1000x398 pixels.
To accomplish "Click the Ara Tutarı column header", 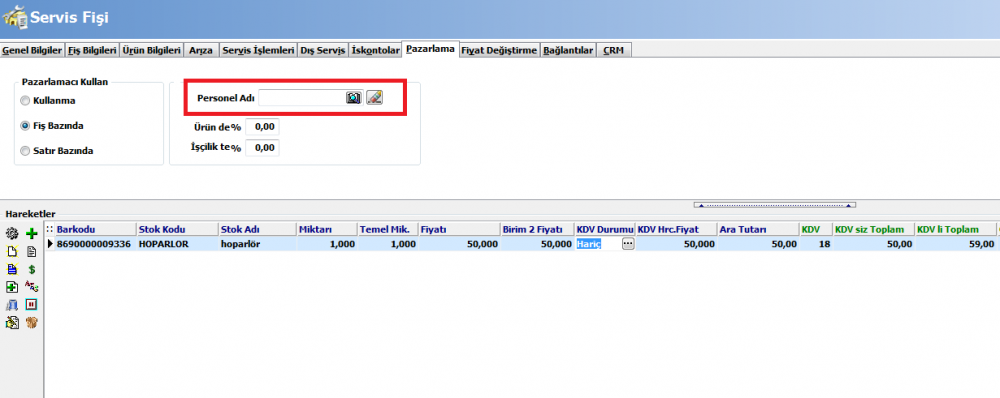I will pyautogui.click(x=759, y=230).
